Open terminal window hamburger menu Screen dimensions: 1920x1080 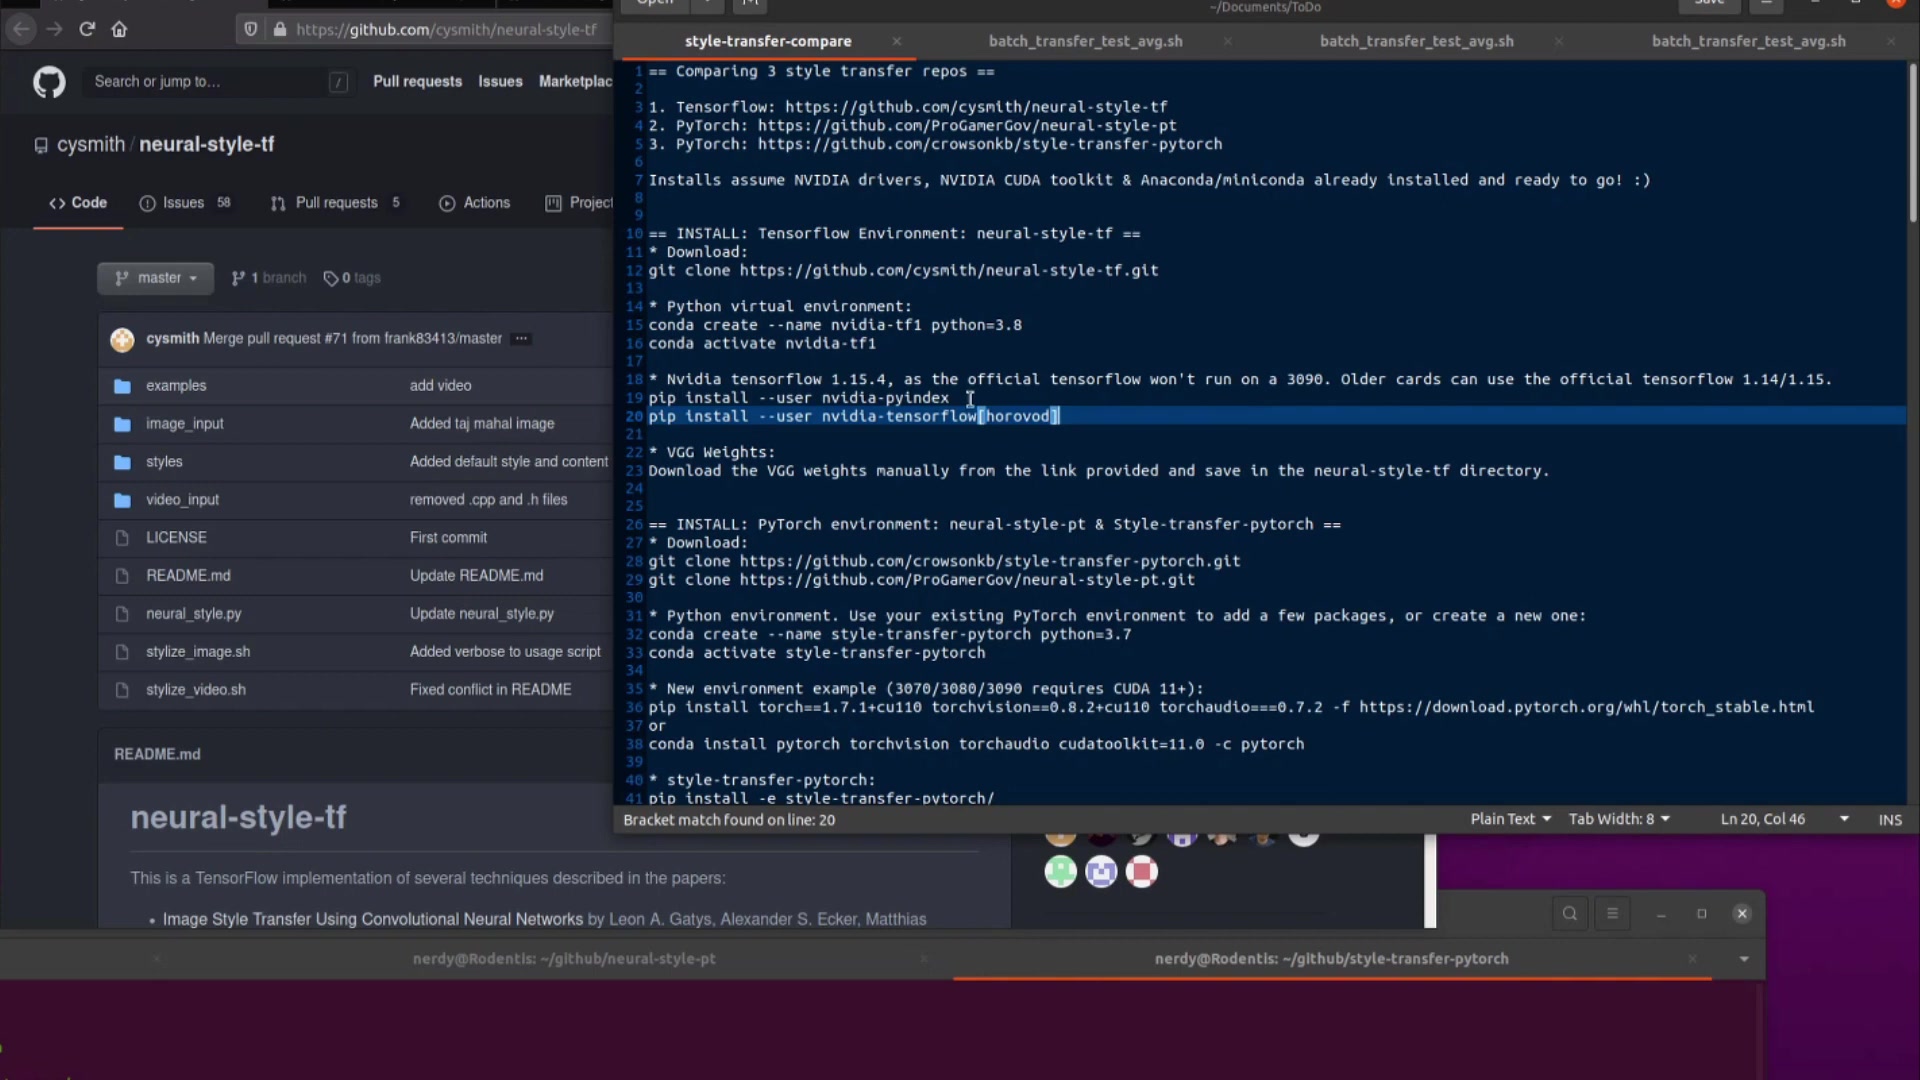pos(1612,913)
